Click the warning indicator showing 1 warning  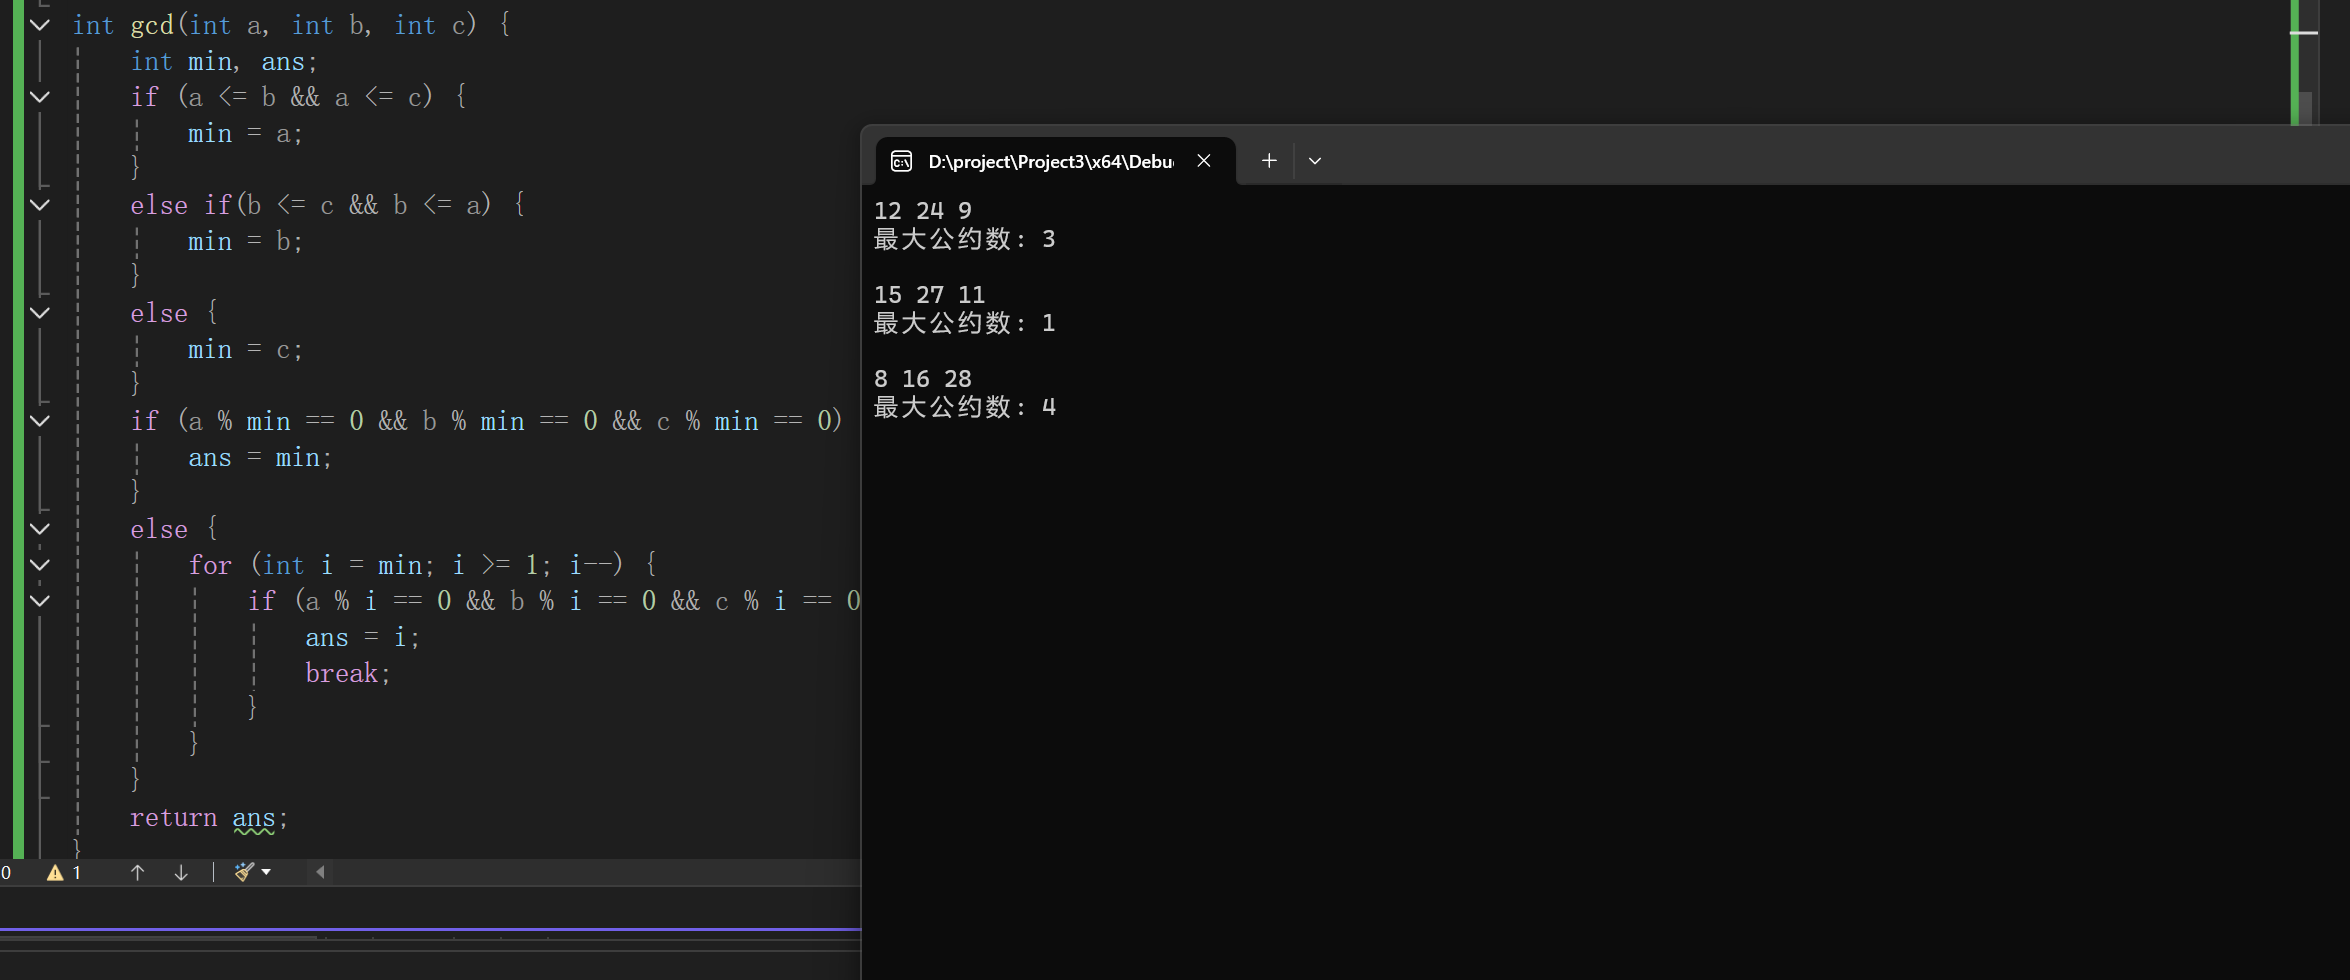pyautogui.click(x=64, y=872)
